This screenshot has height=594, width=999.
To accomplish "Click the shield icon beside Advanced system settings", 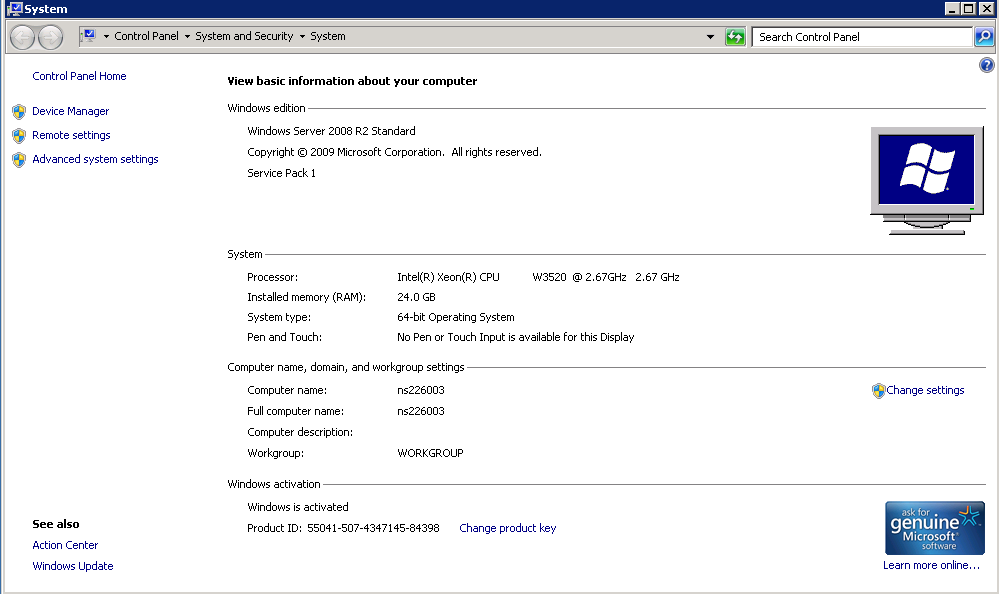I will point(19,160).
